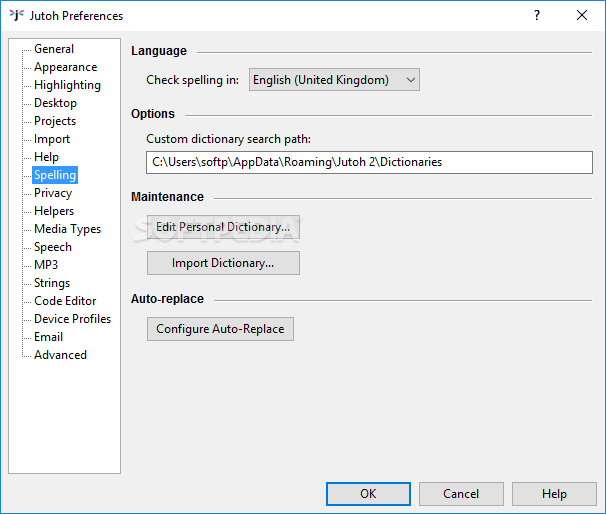Click the custom dictionary search path field

click(x=369, y=162)
